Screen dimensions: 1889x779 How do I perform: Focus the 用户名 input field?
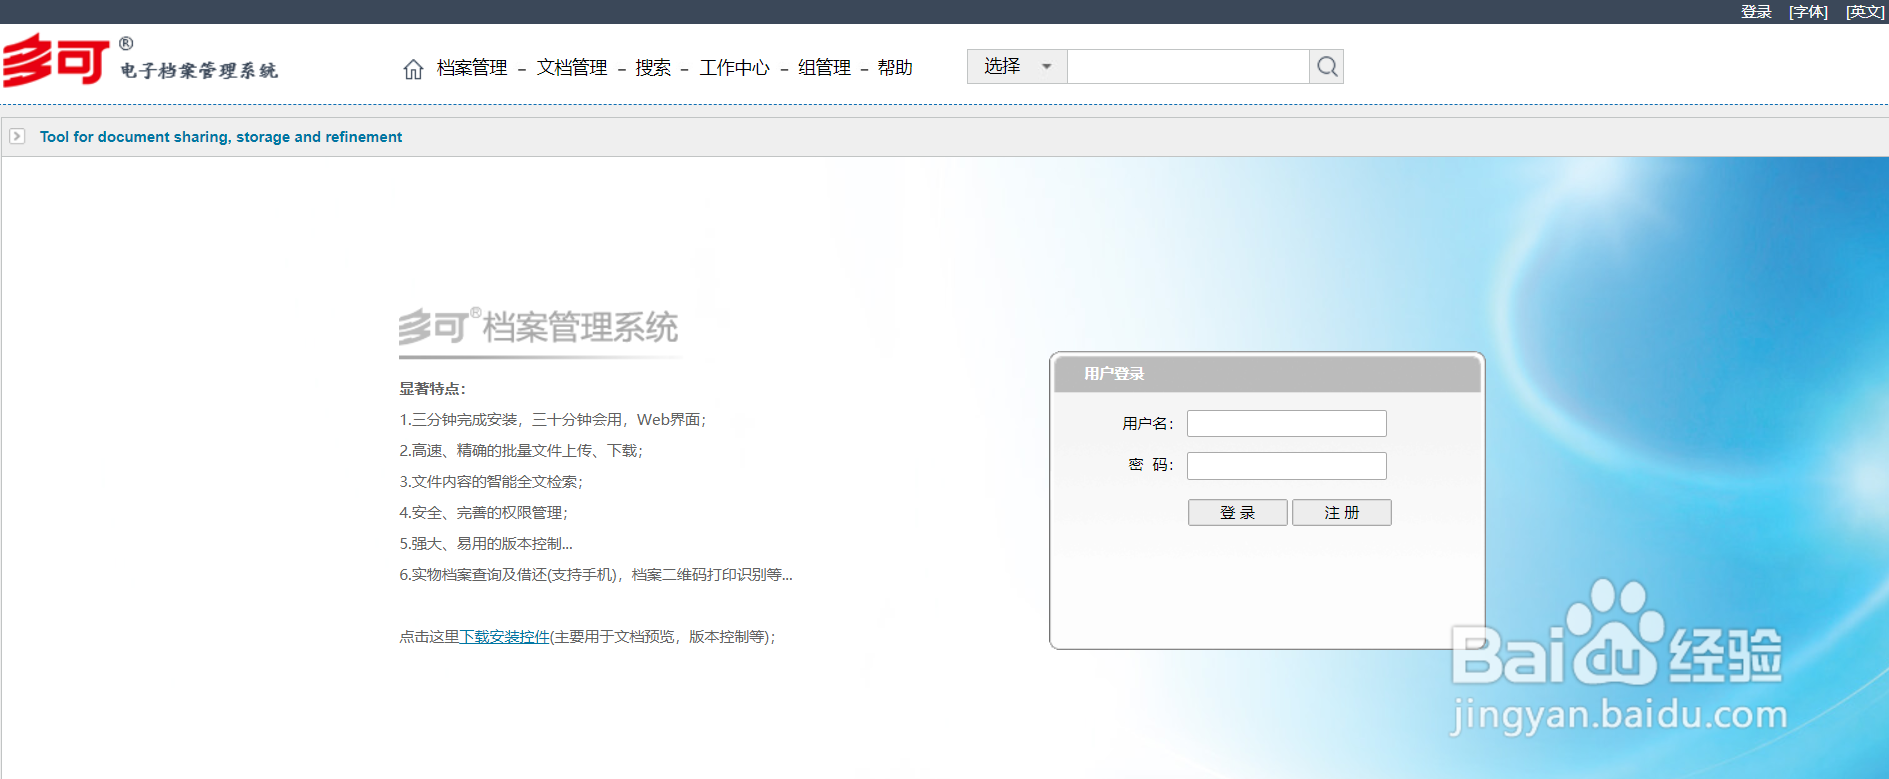[1287, 424]
